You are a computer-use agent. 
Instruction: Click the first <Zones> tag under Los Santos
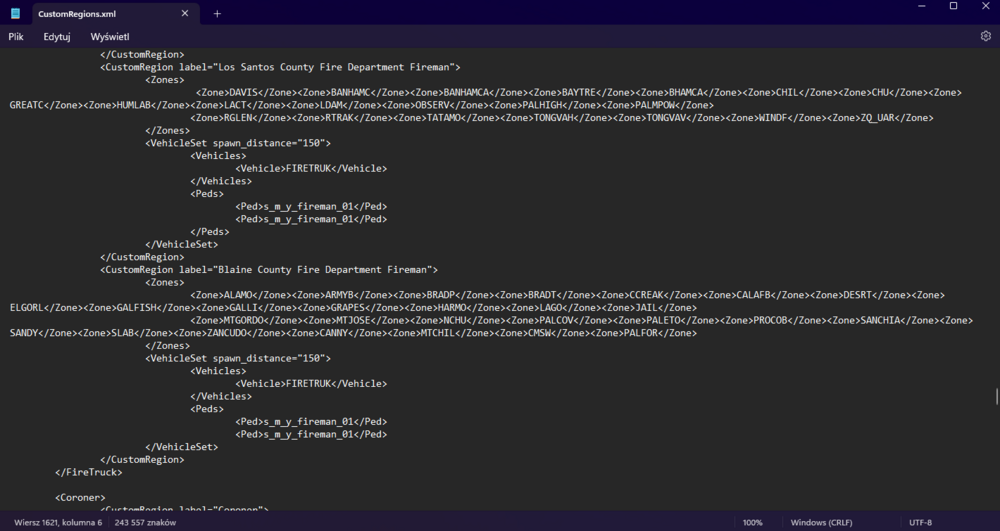pyautogui.click(x=165, y=80)
